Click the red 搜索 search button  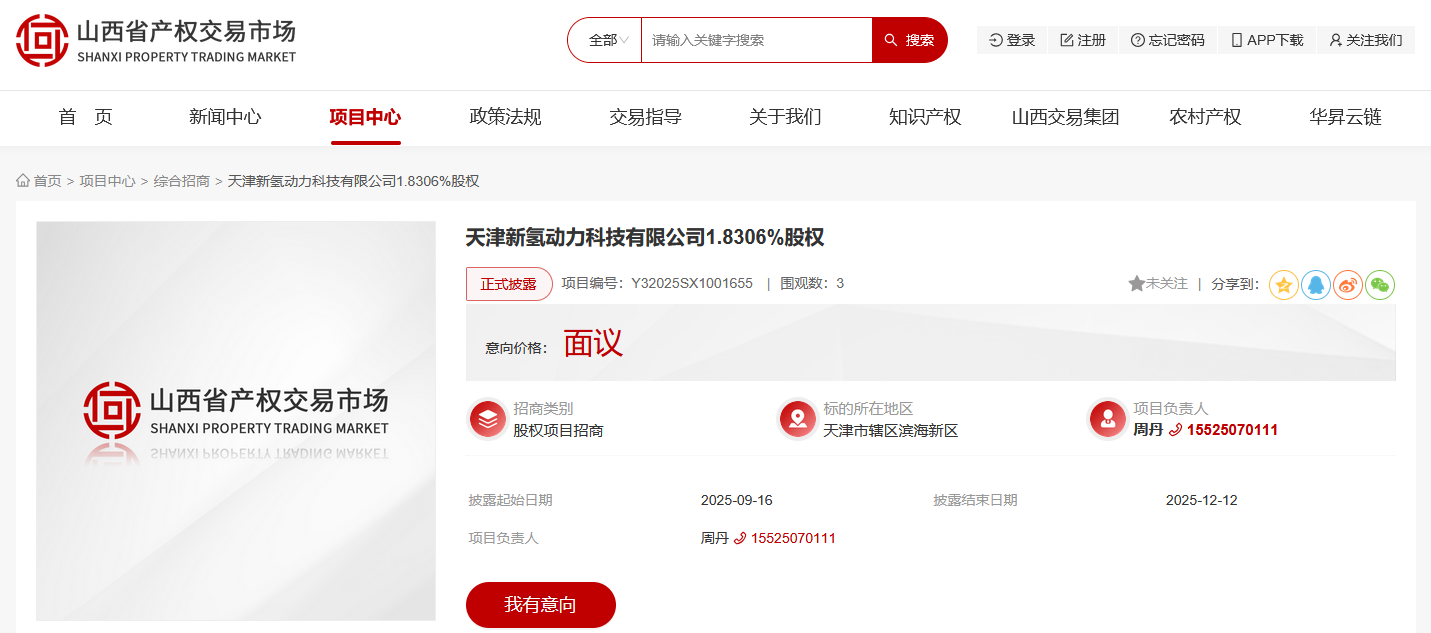(x=909, y=40)
